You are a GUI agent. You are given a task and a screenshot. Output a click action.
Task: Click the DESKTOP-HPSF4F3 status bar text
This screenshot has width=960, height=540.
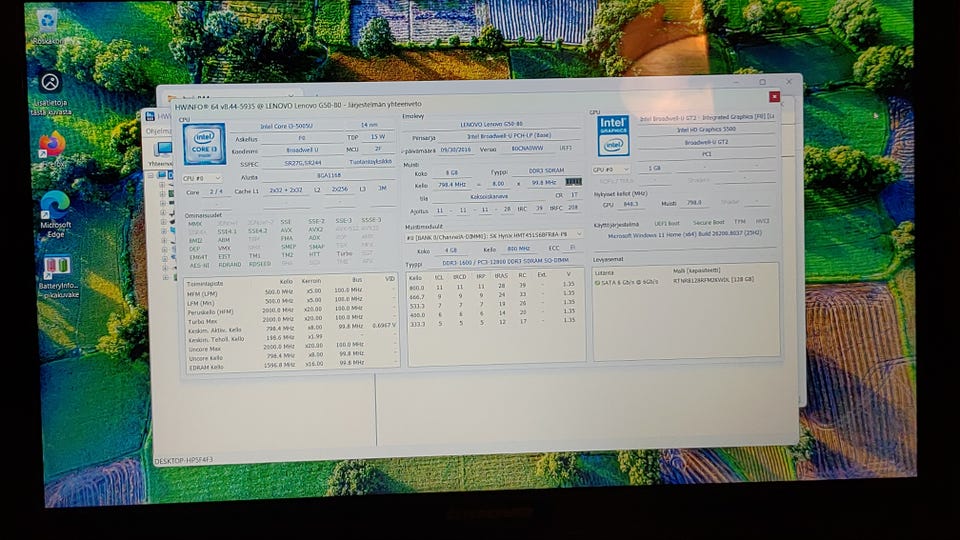click(x=184, y=460)
